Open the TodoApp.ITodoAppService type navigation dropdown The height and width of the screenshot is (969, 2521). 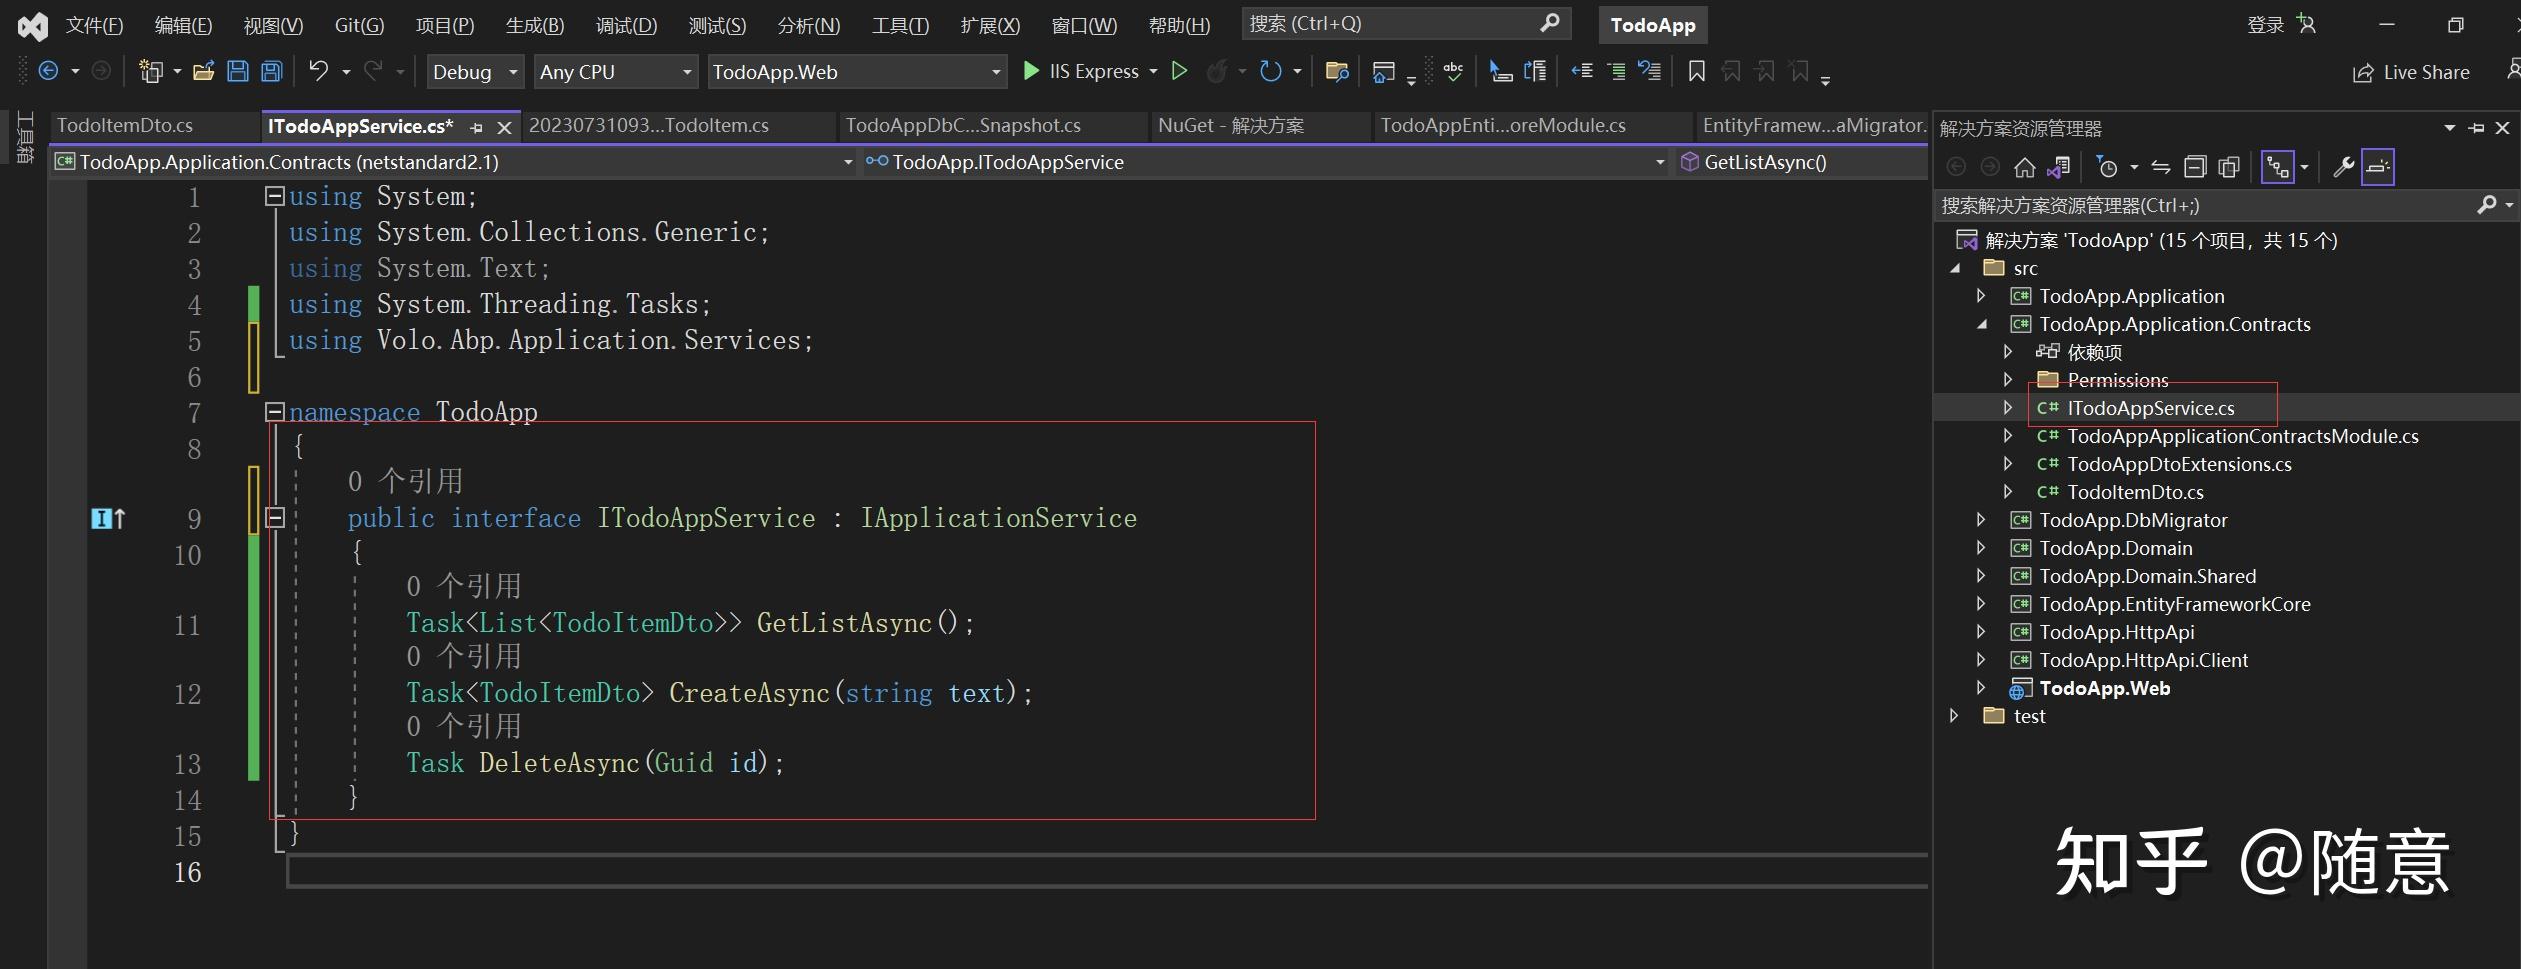1264,162
